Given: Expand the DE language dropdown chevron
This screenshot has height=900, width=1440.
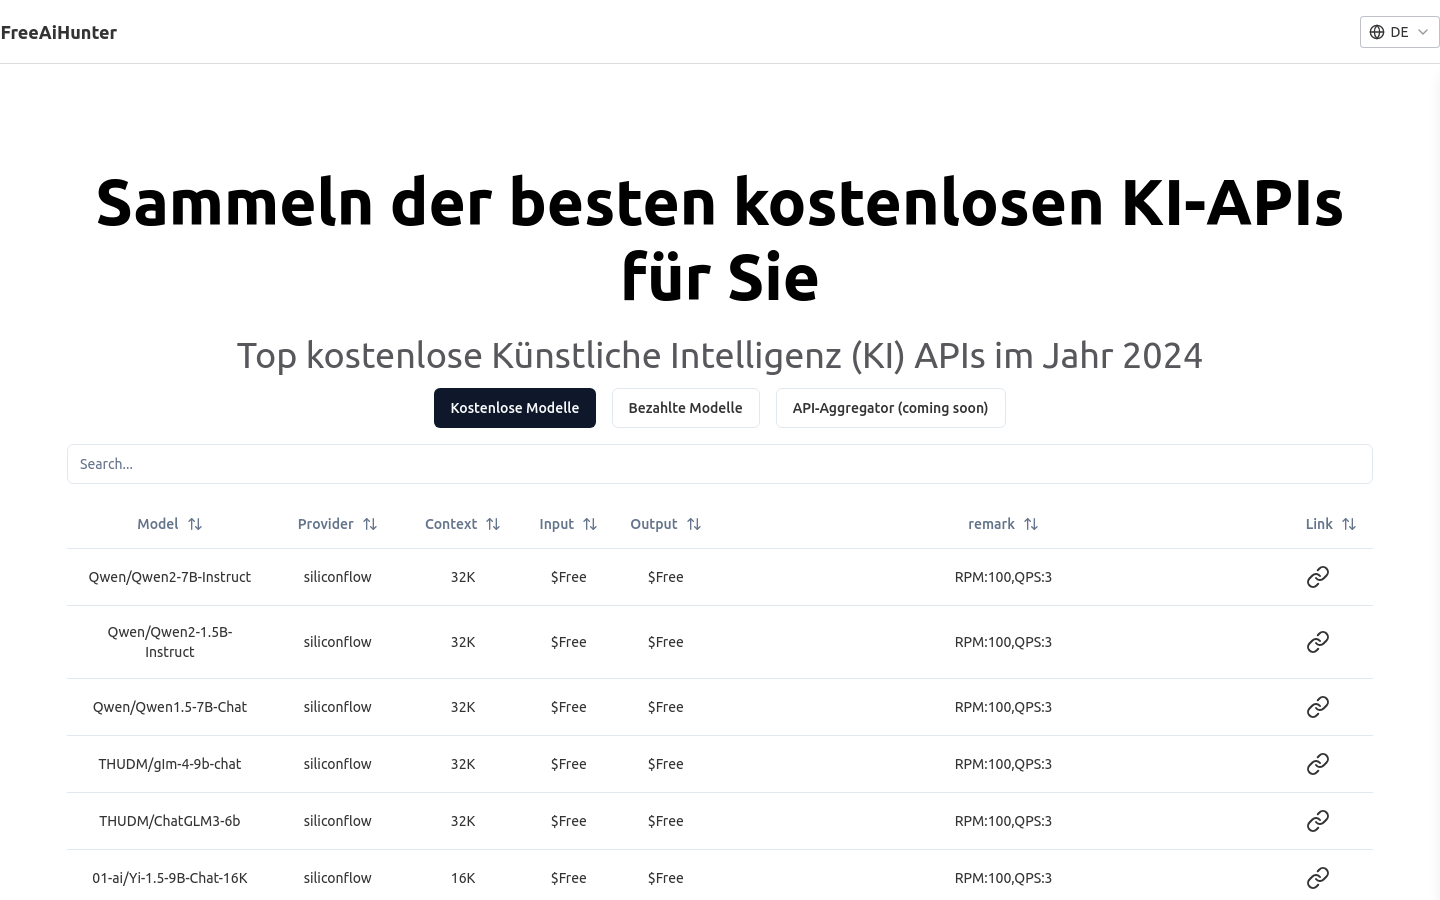Looking at the screenshot, I should [x=1423, y=32].
